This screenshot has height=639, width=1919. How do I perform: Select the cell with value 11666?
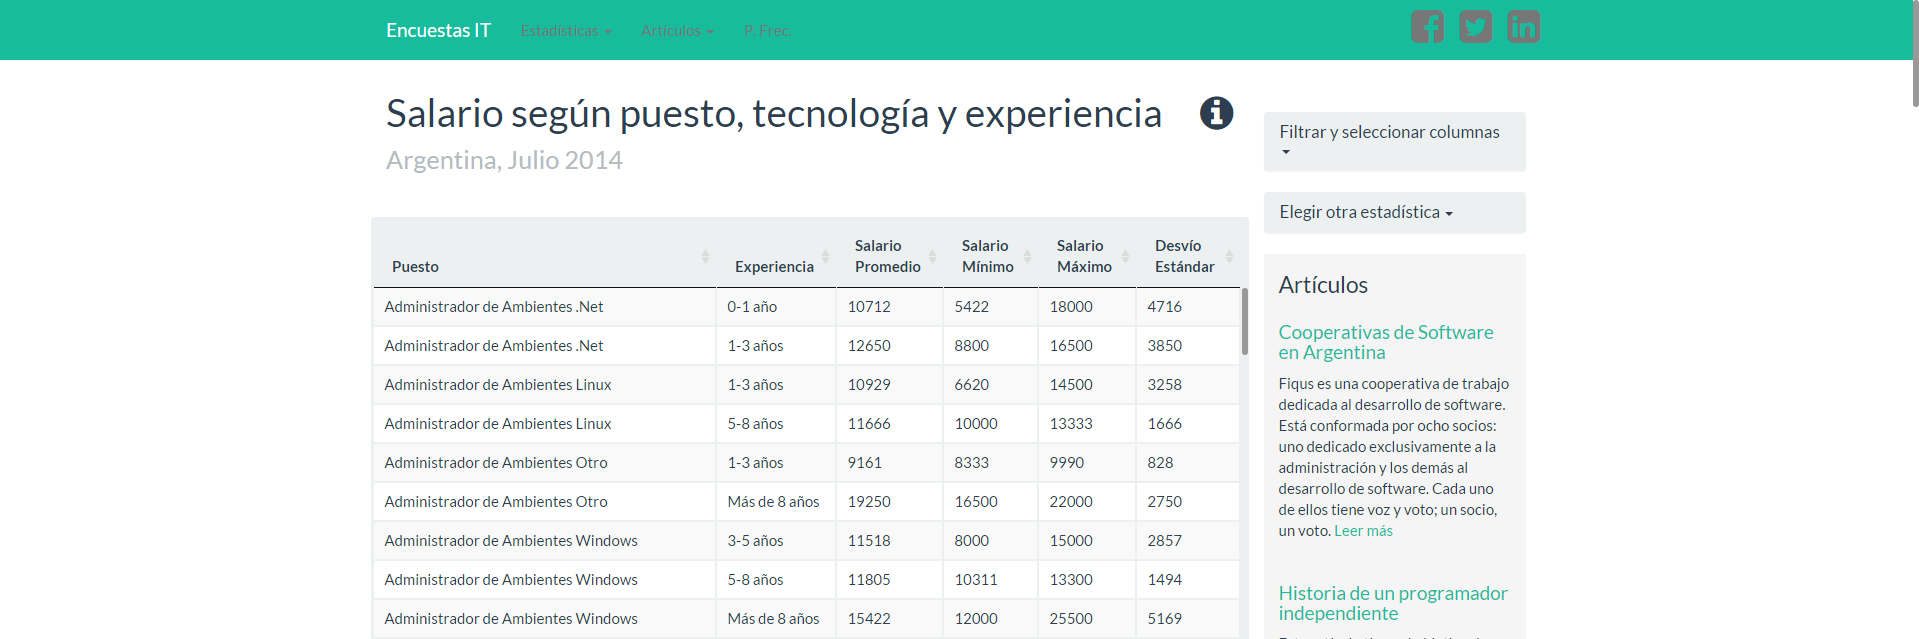coord(890,424)
